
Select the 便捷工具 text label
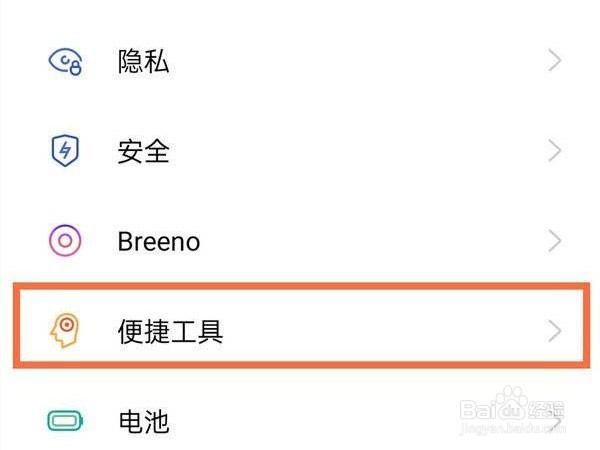(169, 331)
